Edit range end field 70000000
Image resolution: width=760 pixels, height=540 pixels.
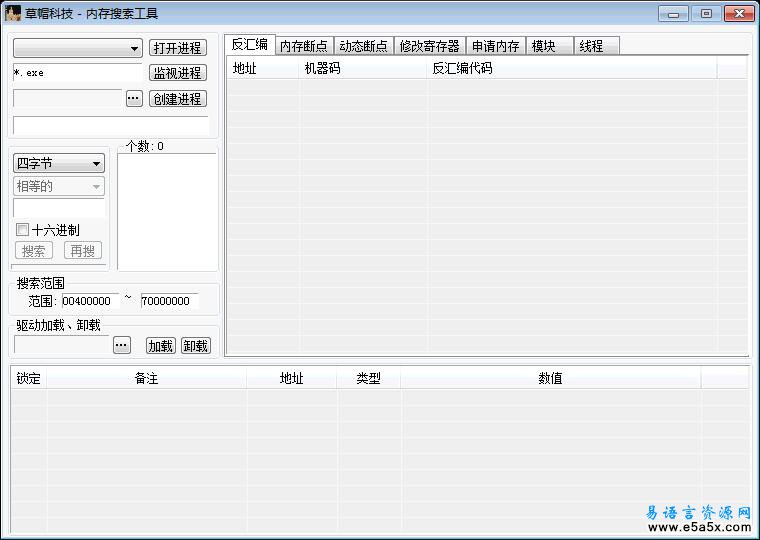click(x=169, y=301)
